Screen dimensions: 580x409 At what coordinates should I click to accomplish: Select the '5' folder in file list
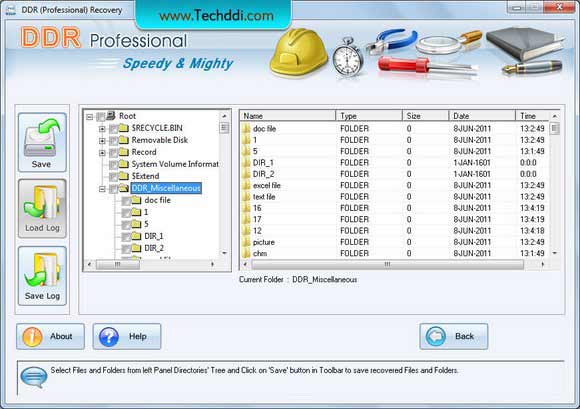pyautogui.click(x=255, y=151)
